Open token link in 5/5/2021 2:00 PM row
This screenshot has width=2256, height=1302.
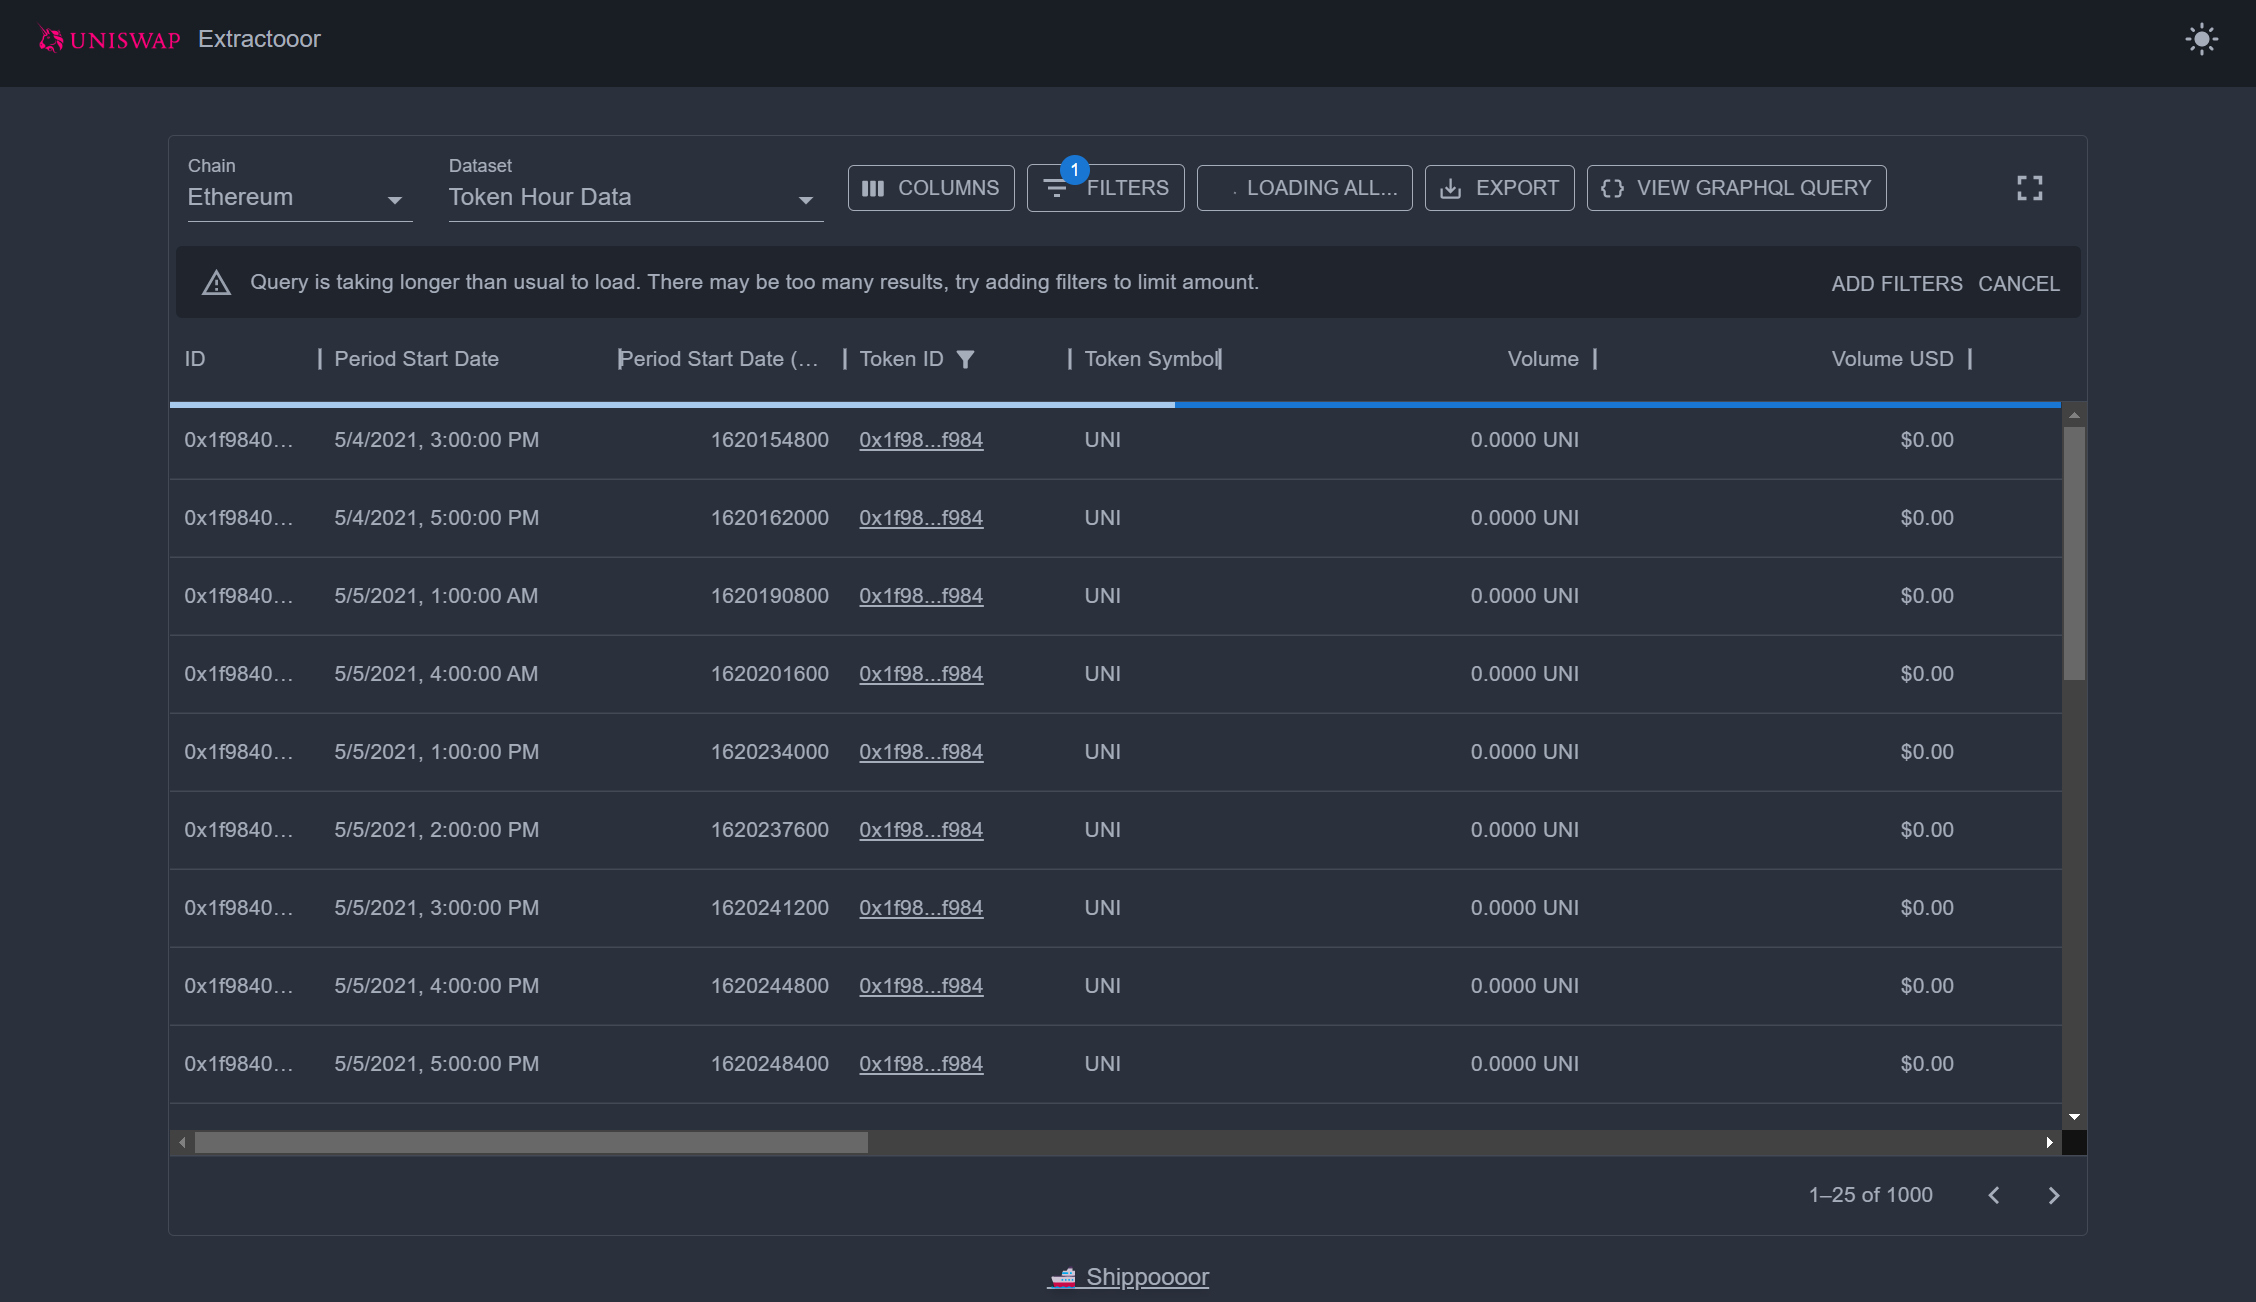tap(921, 830)
